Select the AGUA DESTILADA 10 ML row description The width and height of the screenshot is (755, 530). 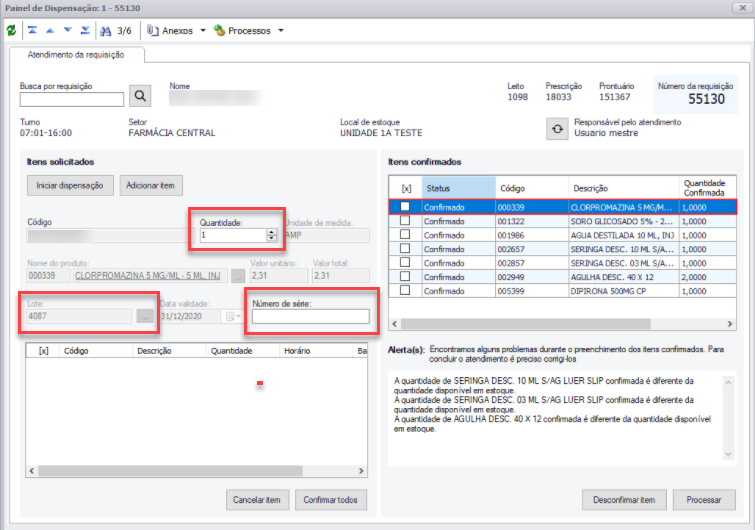tap(624, 235)
